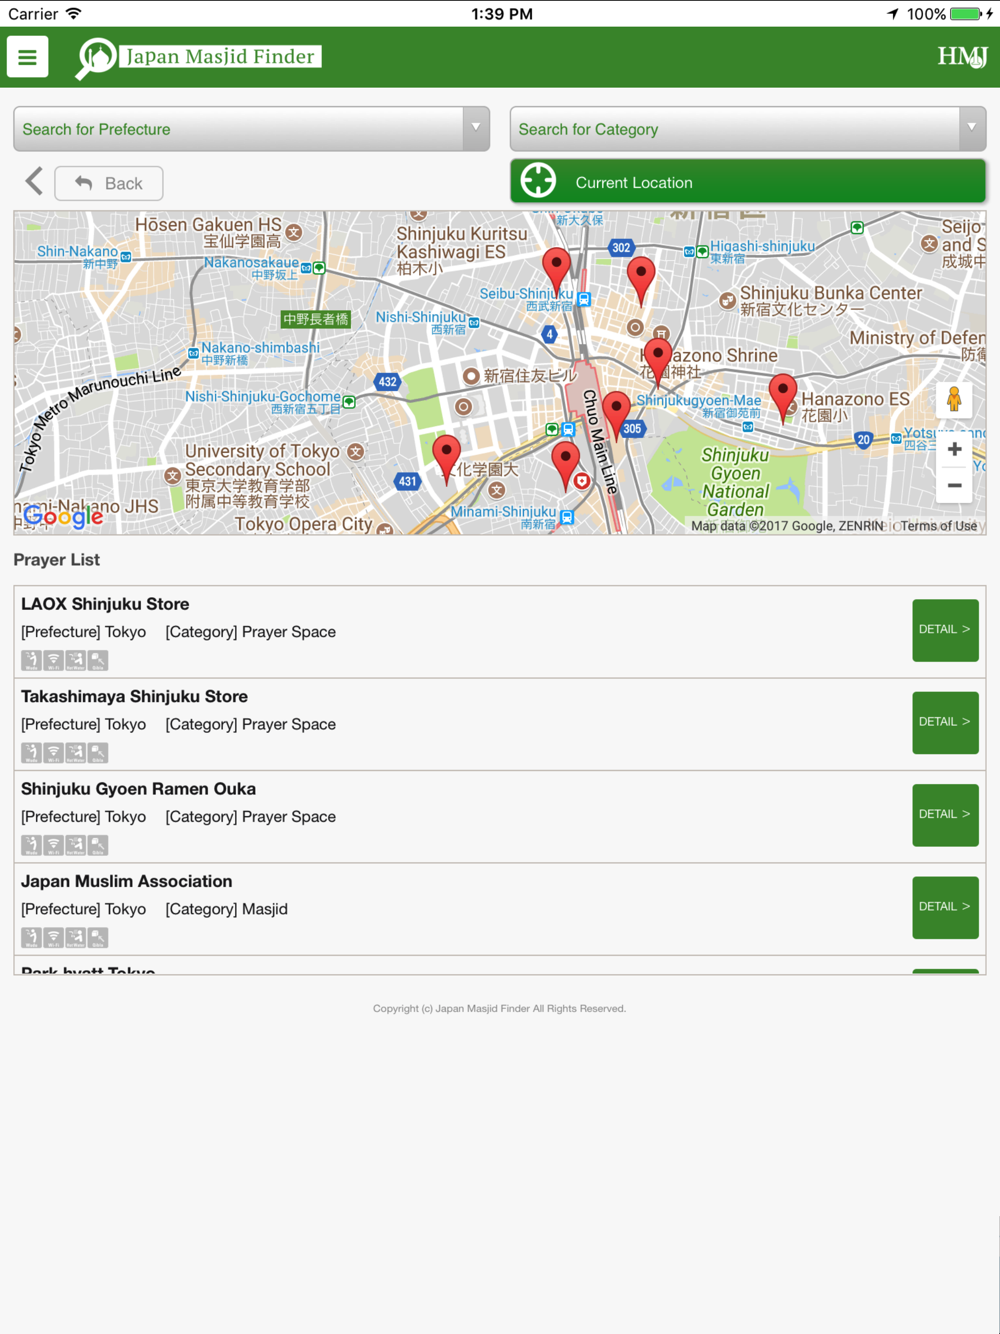
Task: Tap the Wi-Fi icon in status bar
Action: [73, 14]
